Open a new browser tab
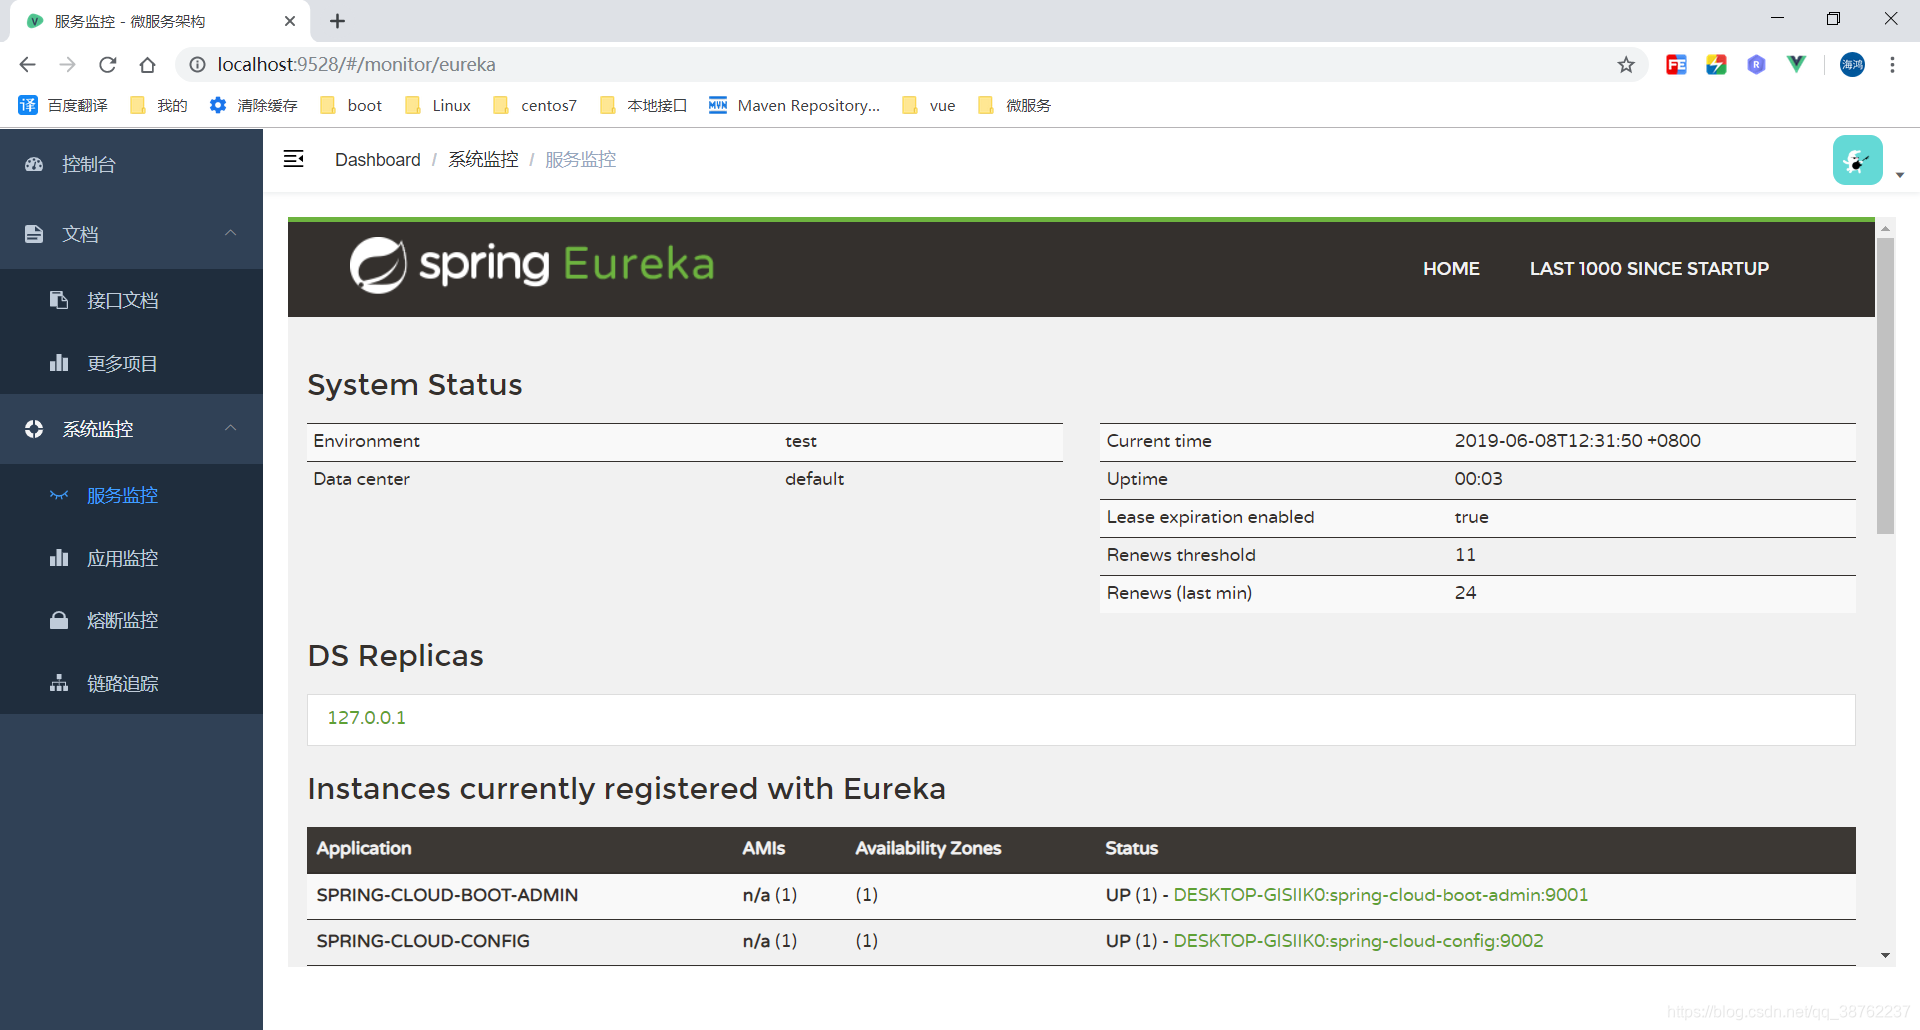The image size is (1920, 1030). click(337, 21)
